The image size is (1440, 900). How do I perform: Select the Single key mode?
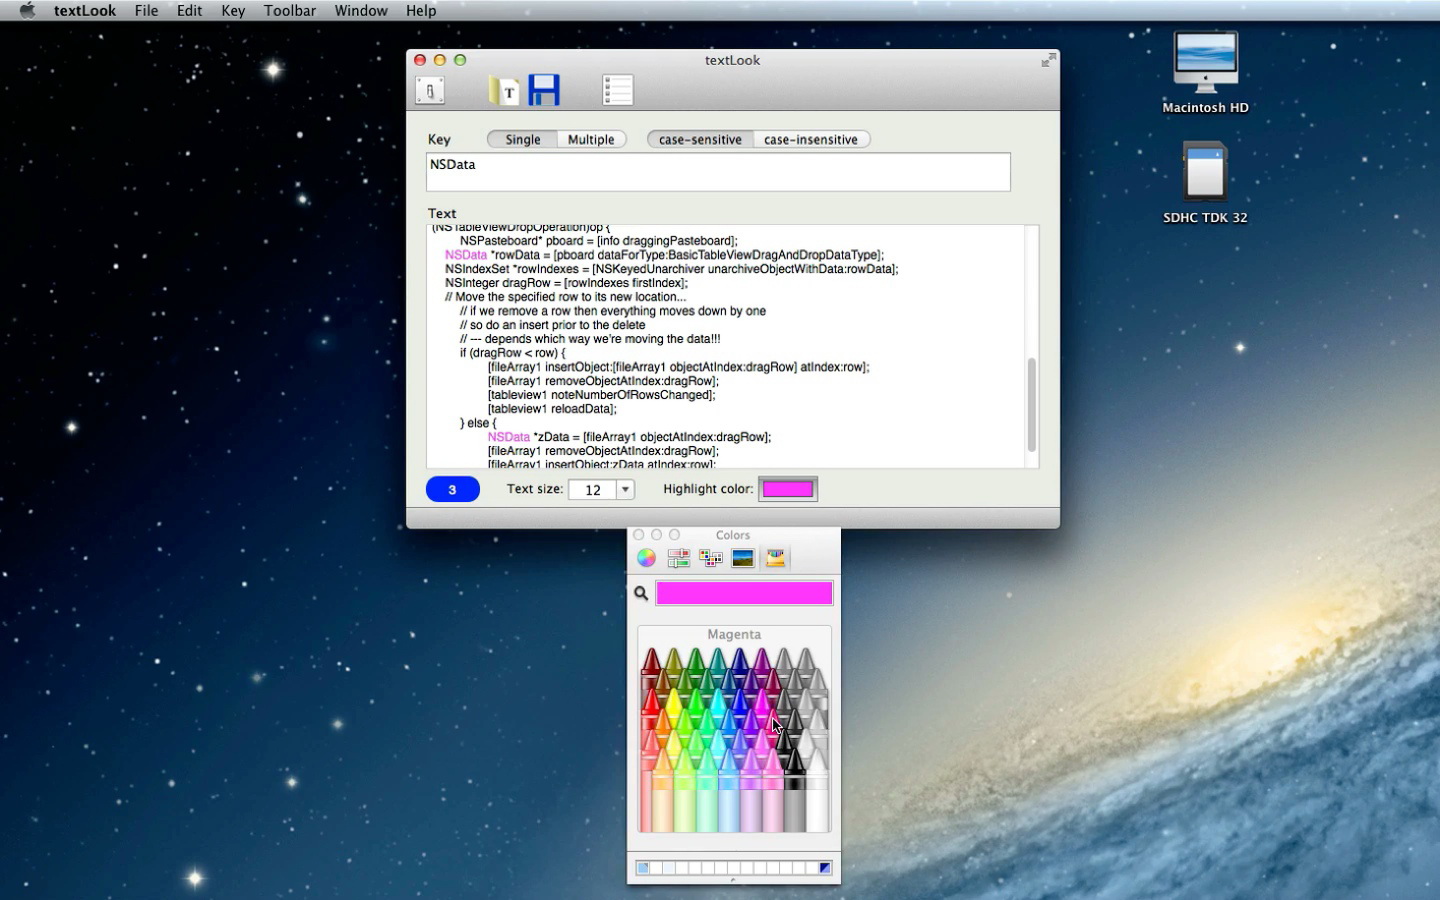(522, 140)
